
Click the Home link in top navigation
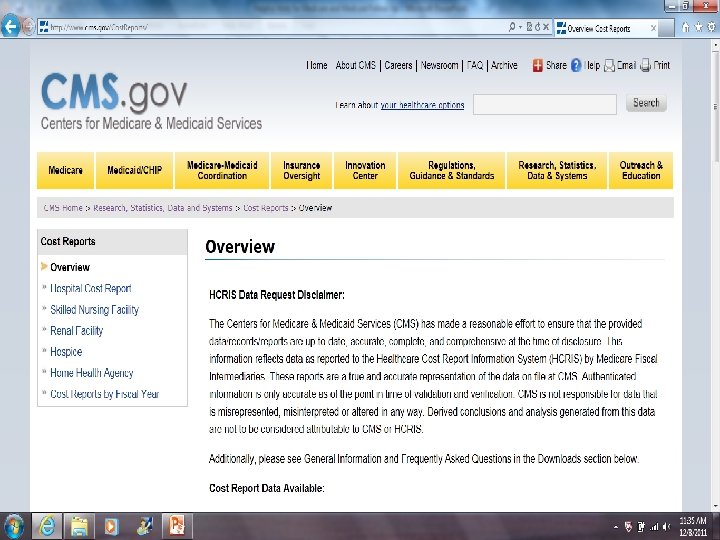tap(317, 65)
